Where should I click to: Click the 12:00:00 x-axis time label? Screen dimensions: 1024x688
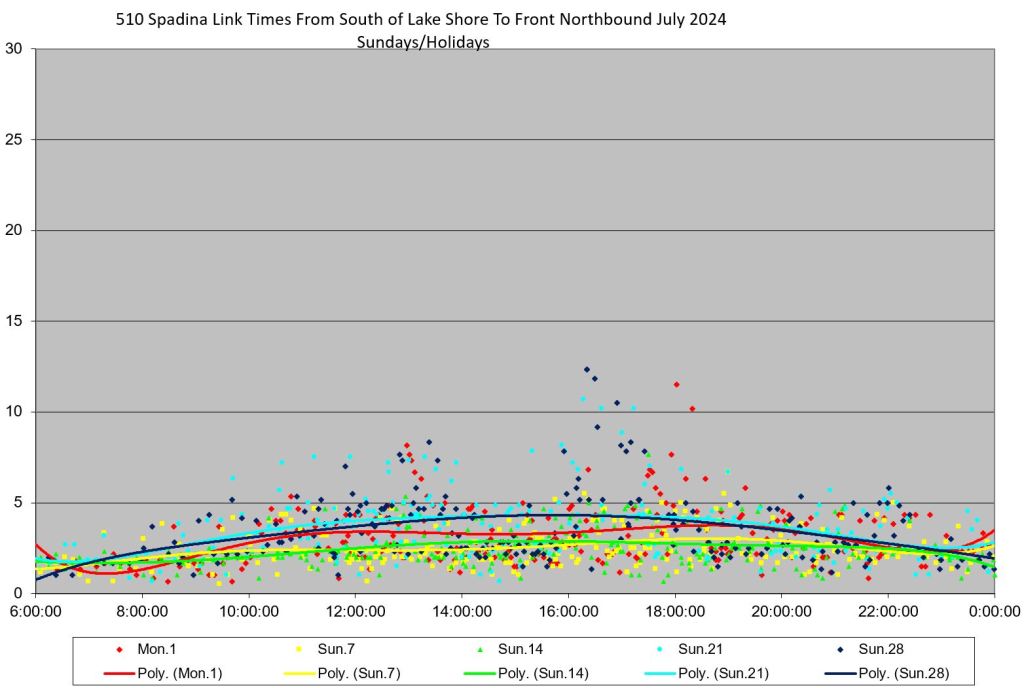[x=355, y=611]
